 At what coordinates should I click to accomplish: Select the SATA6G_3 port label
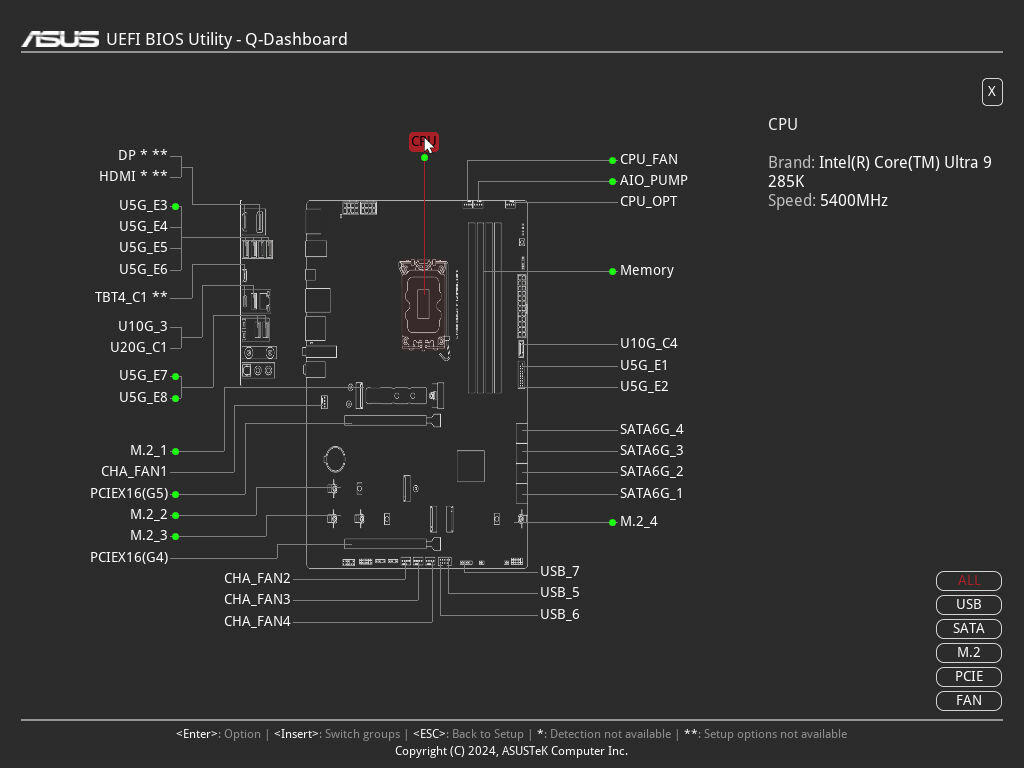651,450
